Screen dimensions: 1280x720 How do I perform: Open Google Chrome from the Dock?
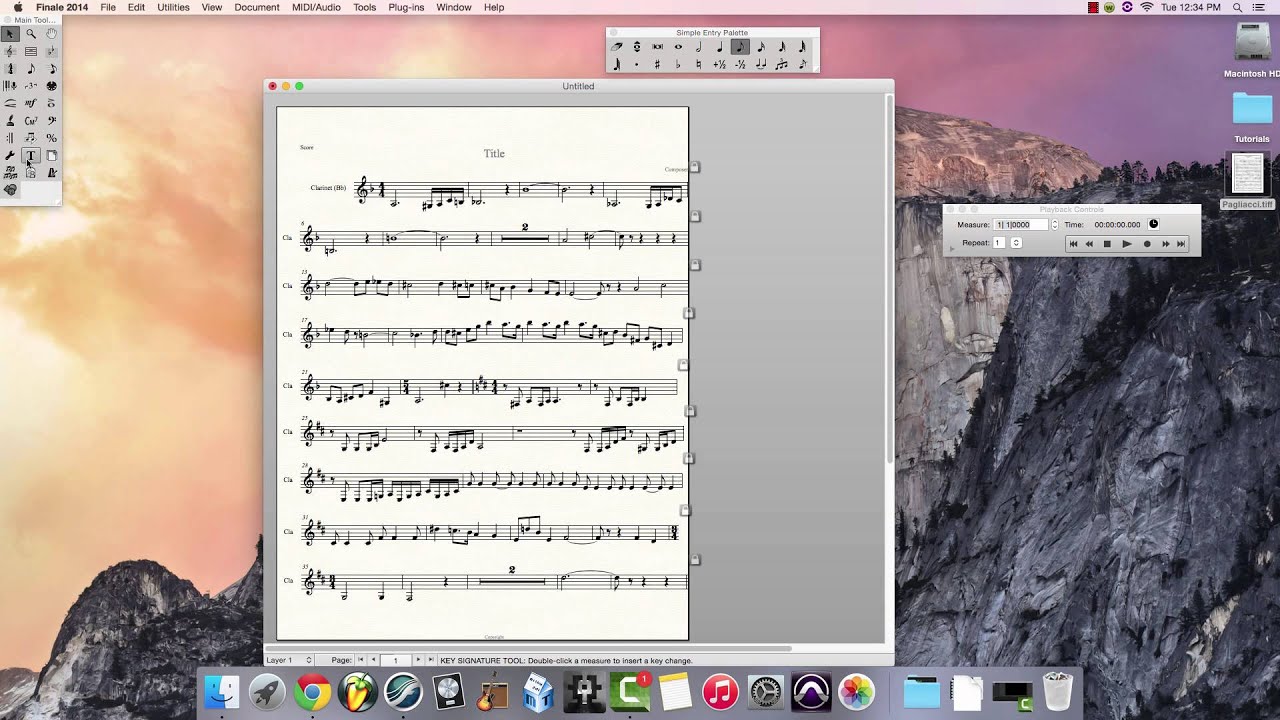(x=312, y=692)
